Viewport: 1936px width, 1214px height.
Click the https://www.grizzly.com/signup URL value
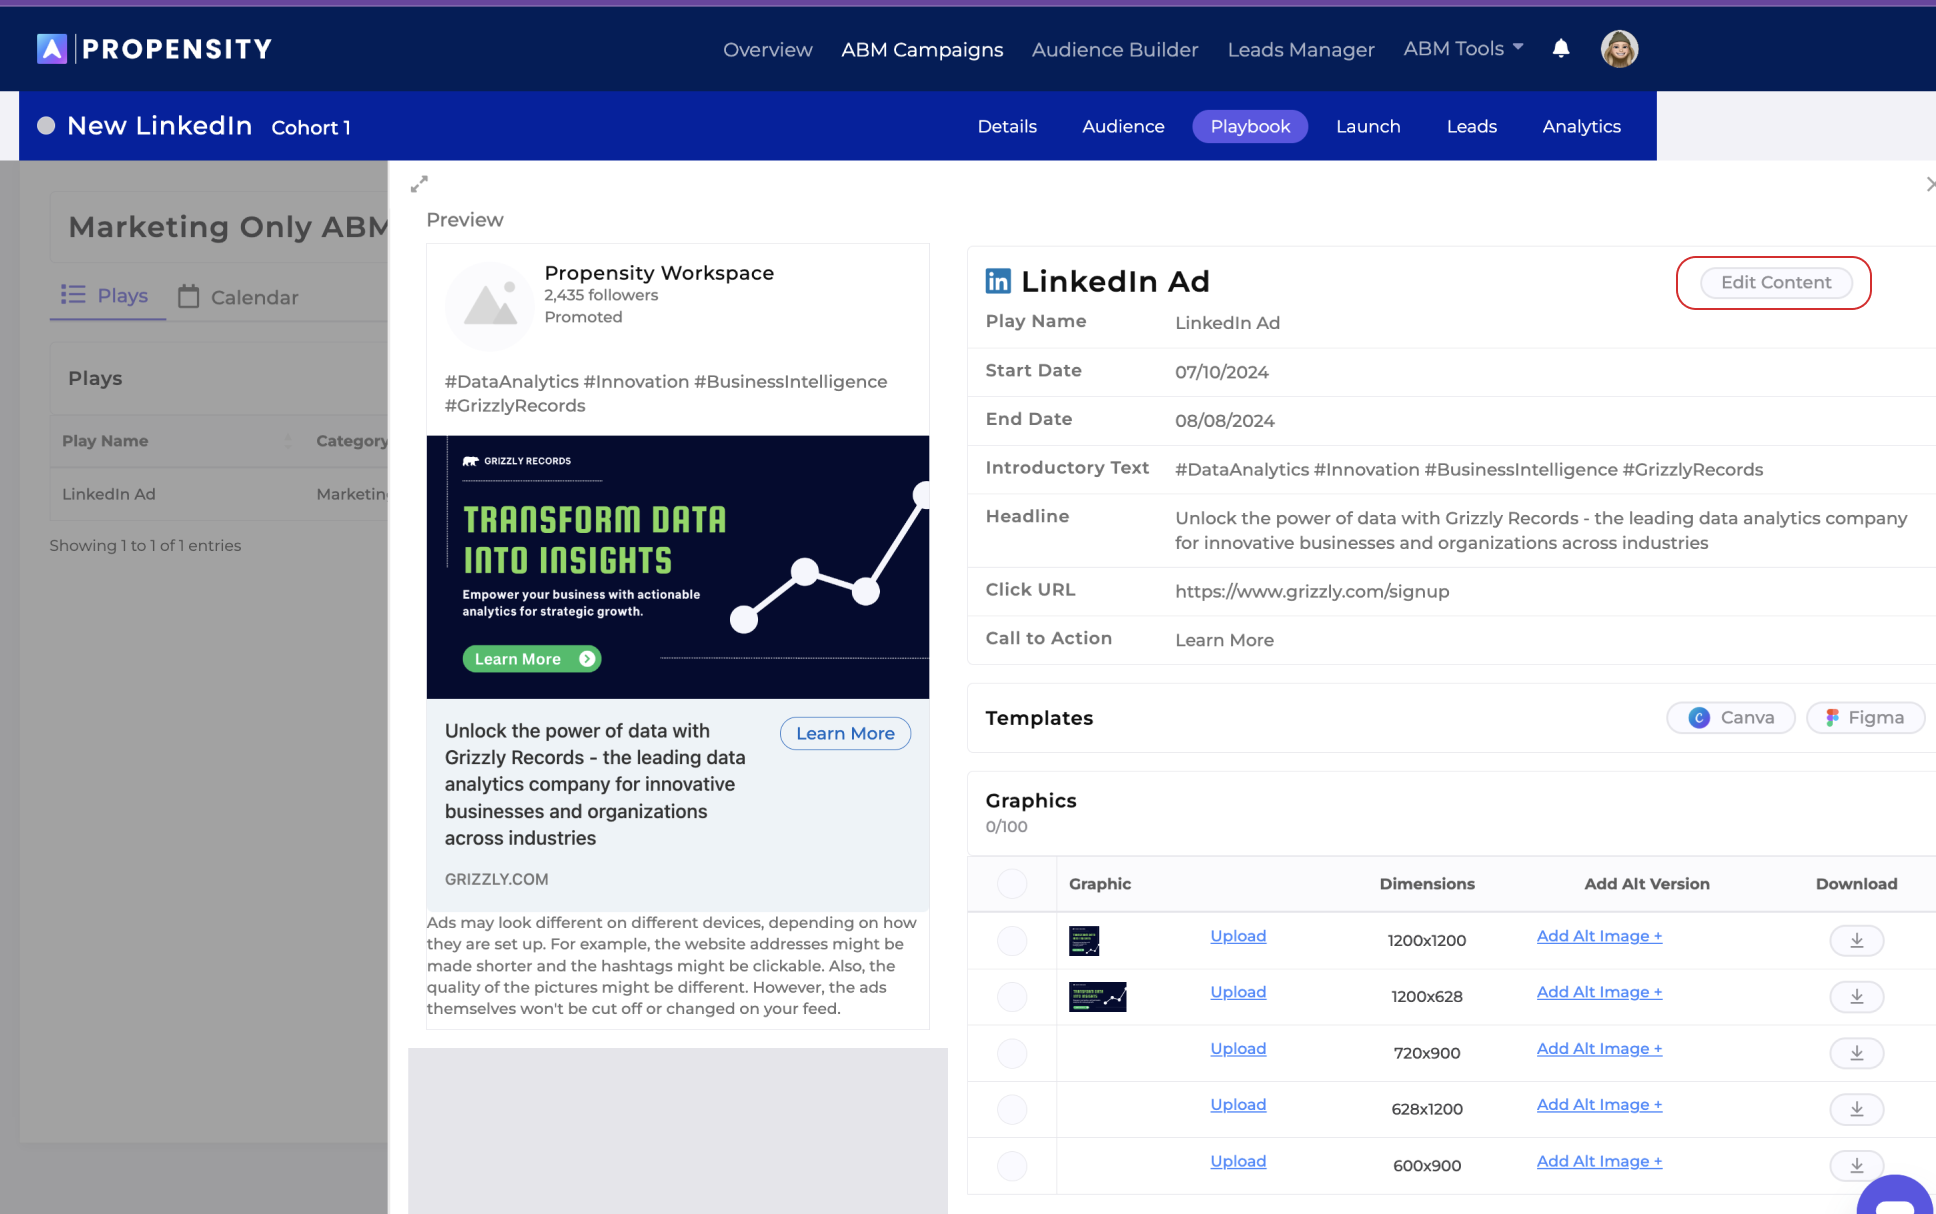[x=1312, y=591]
